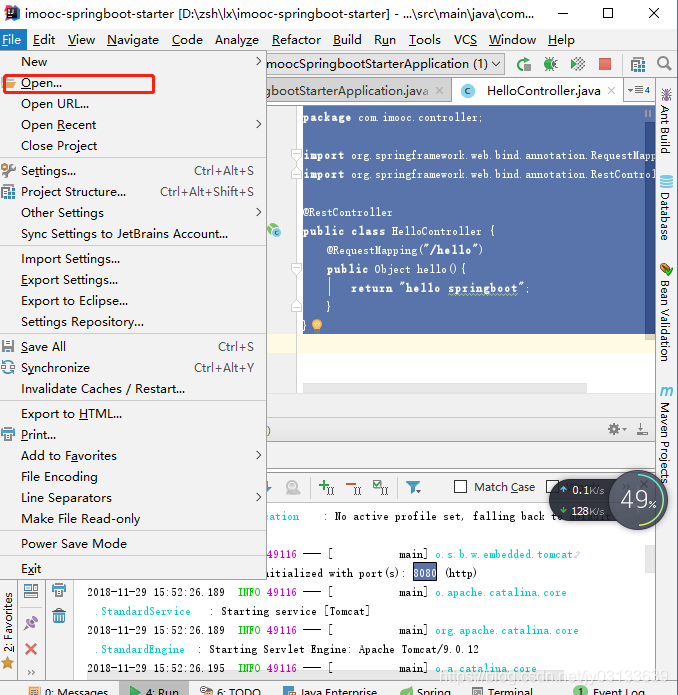Image resolution: width=678 pixels, height=695 pixels.
Task: Toggle the Words checkbox next to Match Case
Action: pos(552,486)
